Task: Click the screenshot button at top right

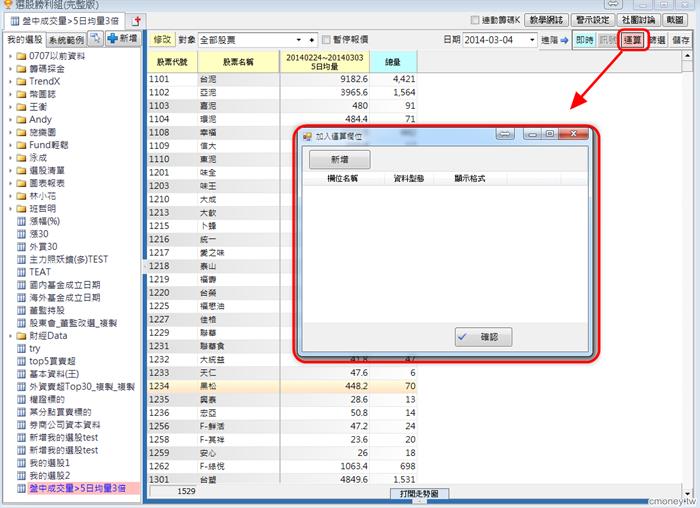Action: 675,20
